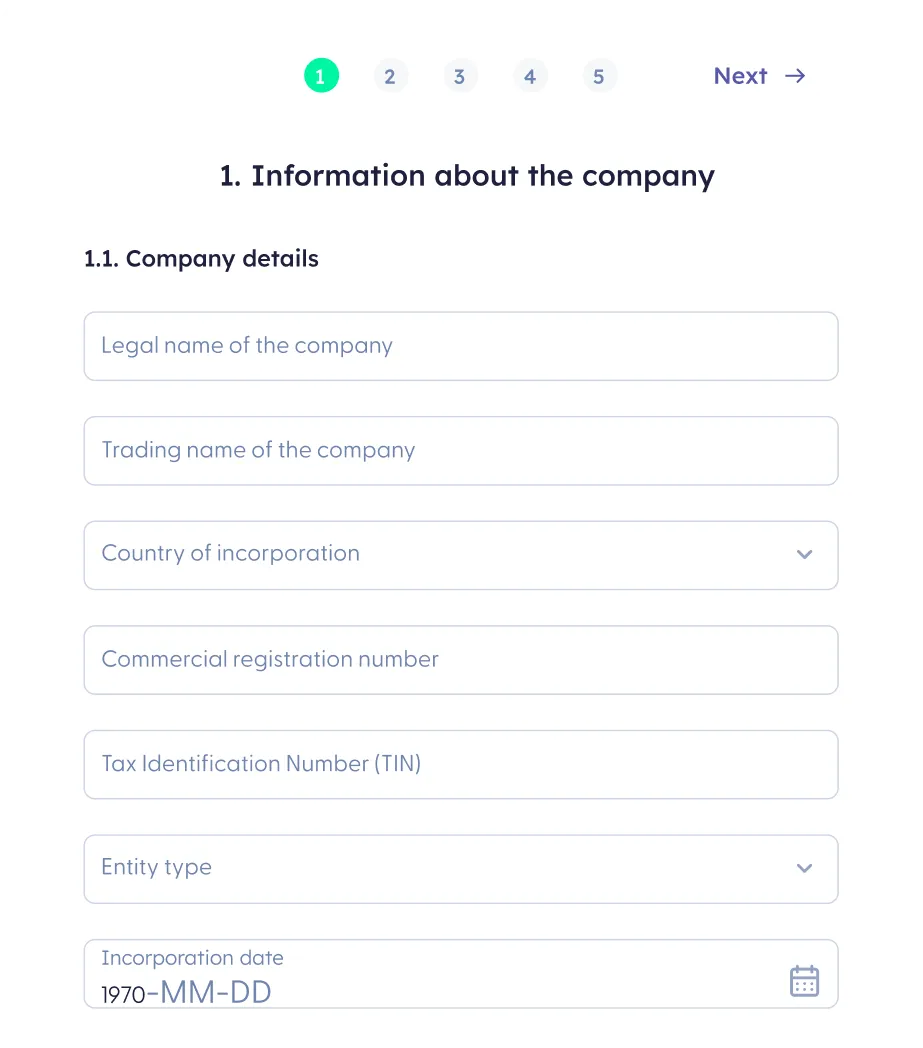This screenshot has width=923, height=1048.
Task: Click the Next button
Action: click(740, 76)
